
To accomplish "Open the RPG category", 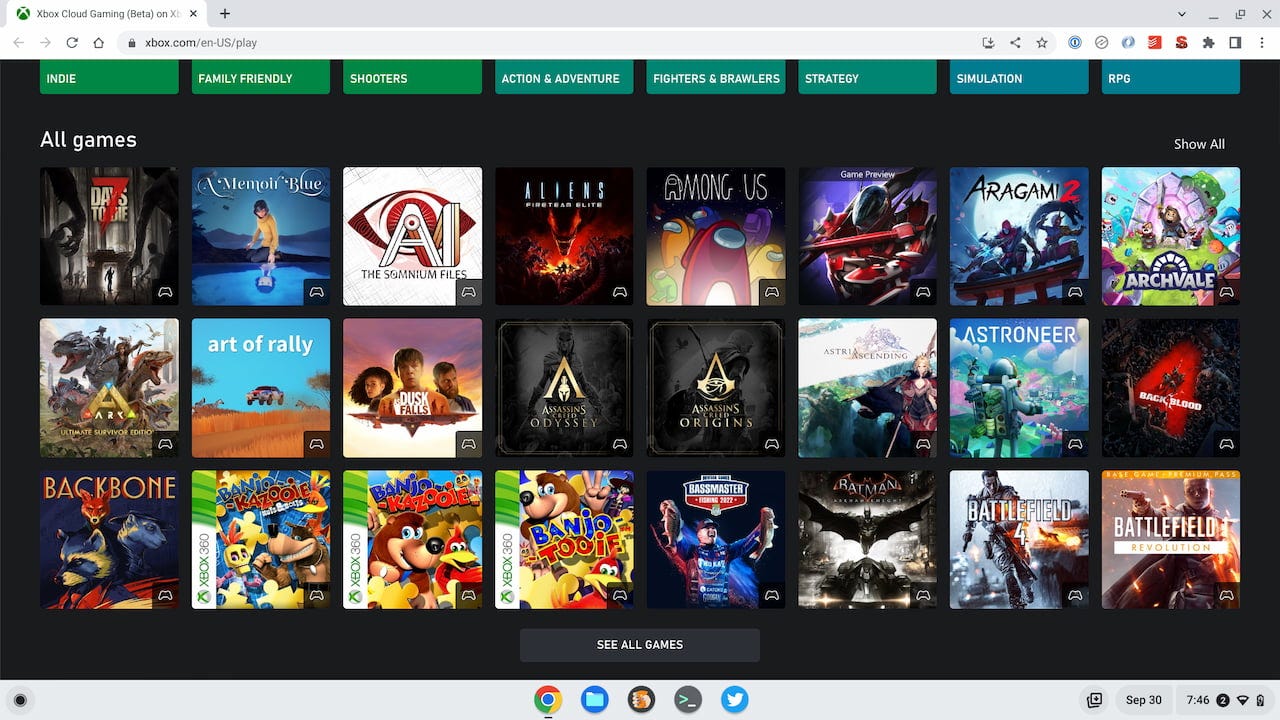I will 1171,77.
